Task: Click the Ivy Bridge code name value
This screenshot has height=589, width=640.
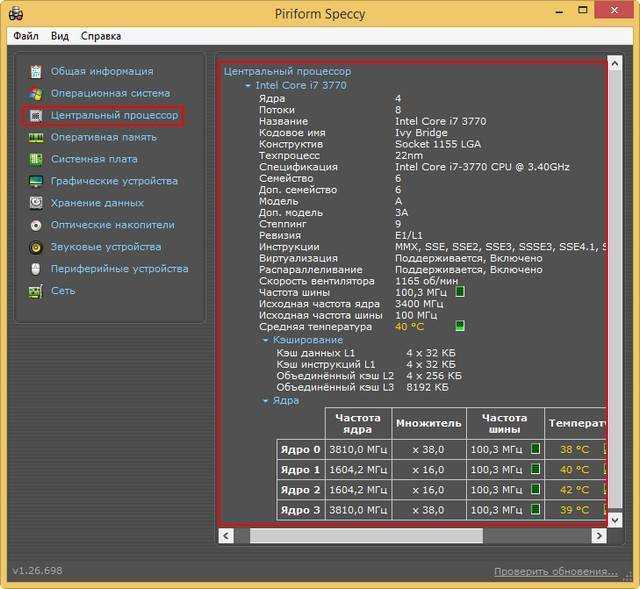Action: pos(421,133)
